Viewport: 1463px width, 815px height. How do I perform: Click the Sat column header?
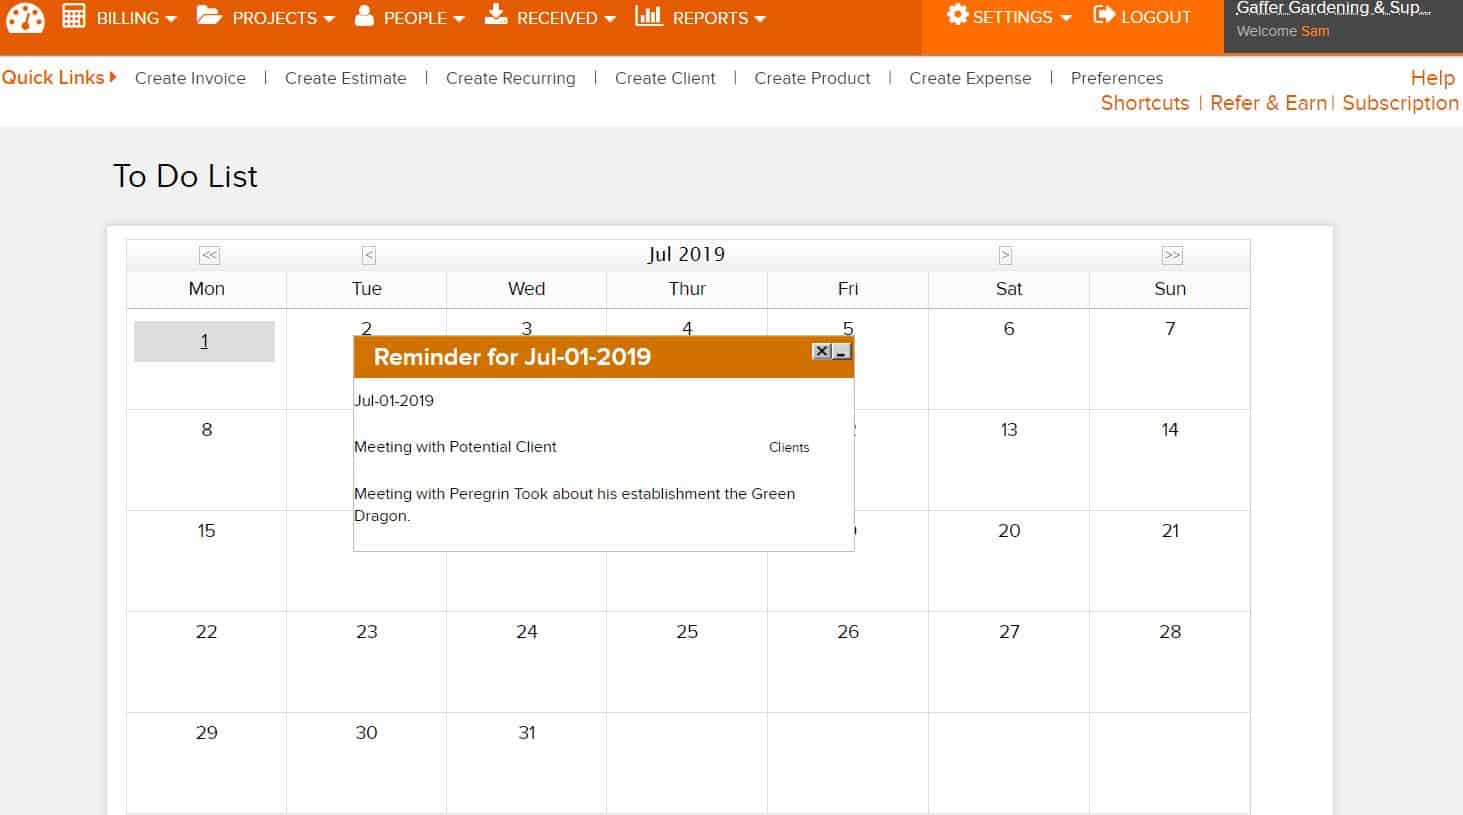coord(1009,288)
